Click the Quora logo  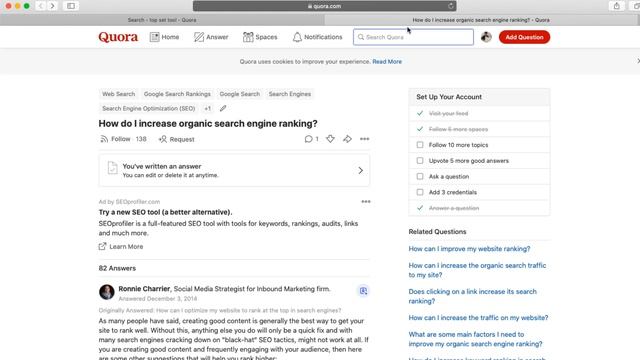[x=118, y=37]
